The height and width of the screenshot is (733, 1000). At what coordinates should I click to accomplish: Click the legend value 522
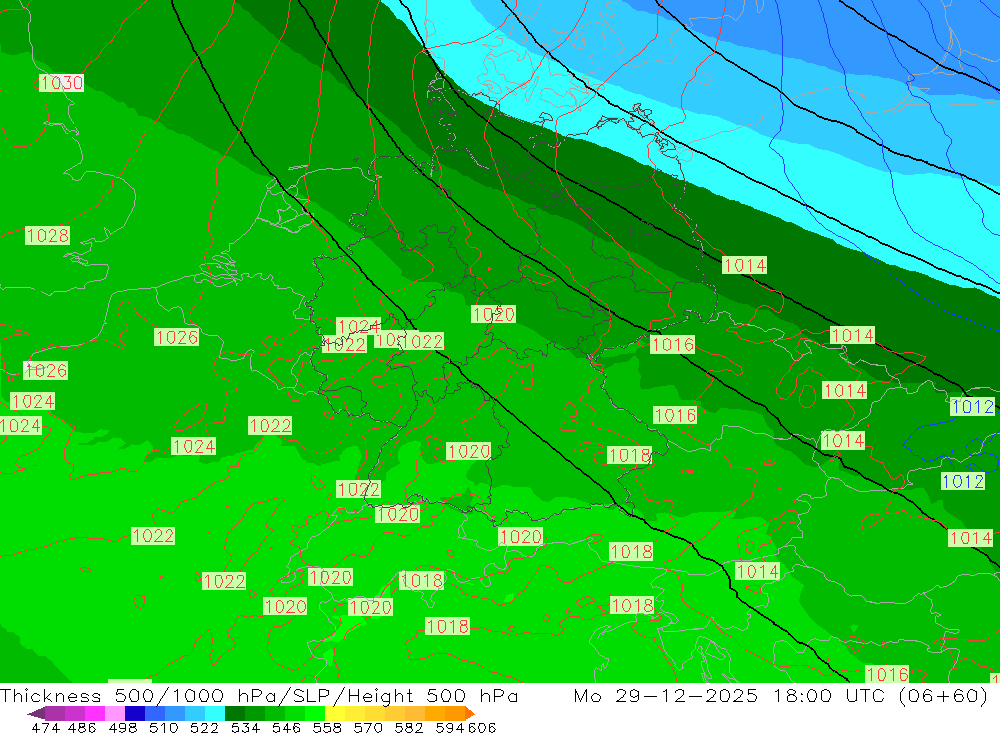pos(204,727)
